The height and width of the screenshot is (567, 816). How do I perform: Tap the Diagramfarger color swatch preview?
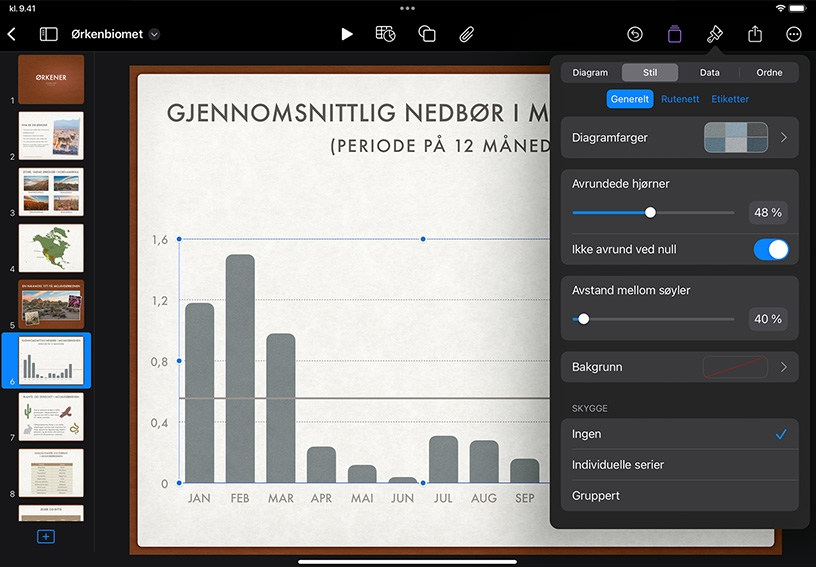pos(736,137)
